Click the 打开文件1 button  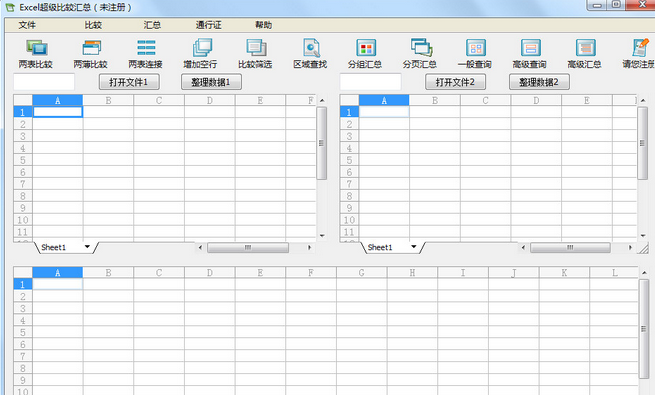pos(129,82)
